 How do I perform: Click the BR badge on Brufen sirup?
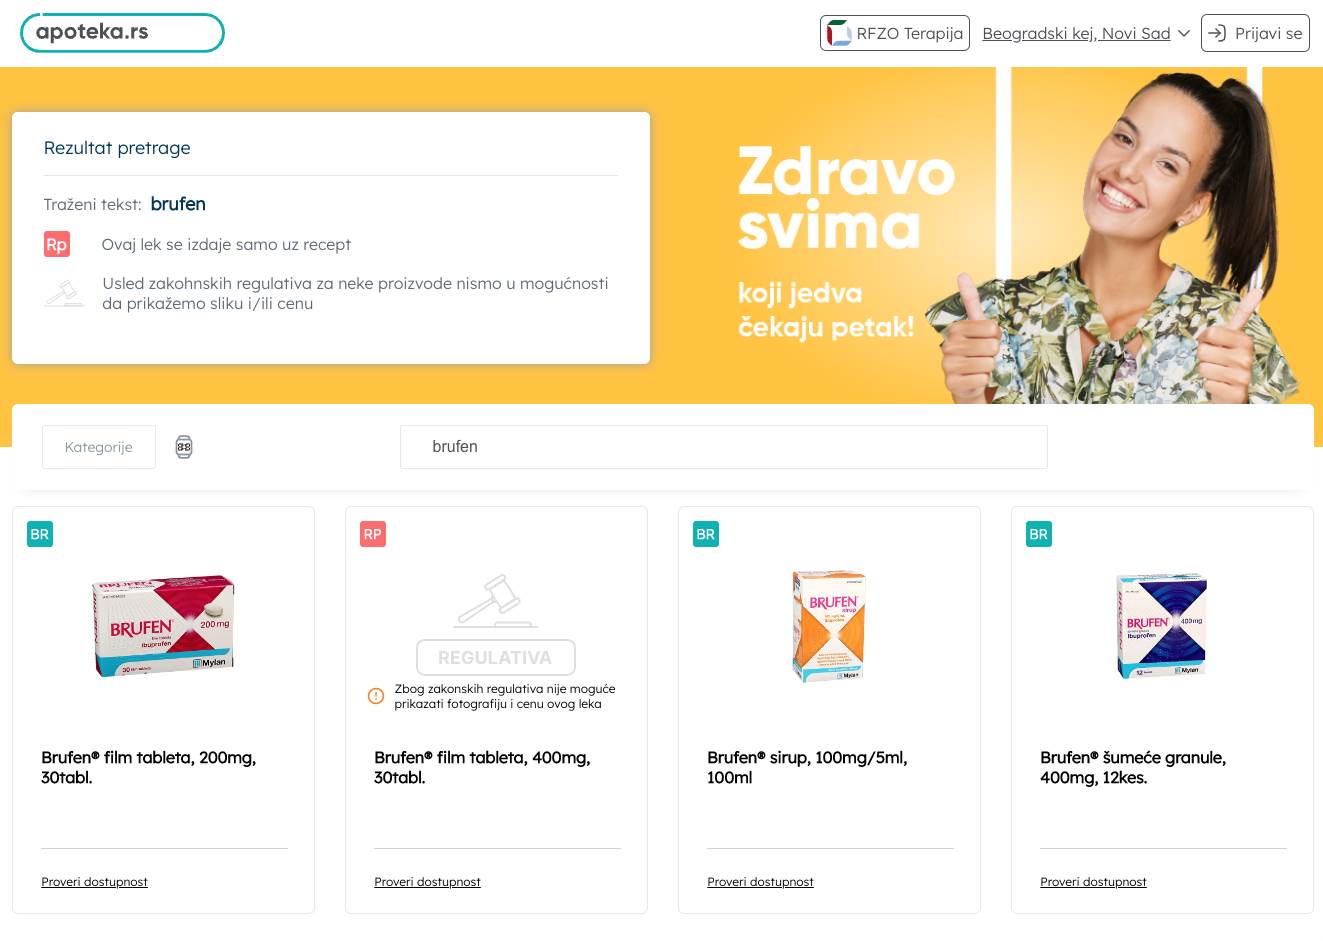(706, 534)
